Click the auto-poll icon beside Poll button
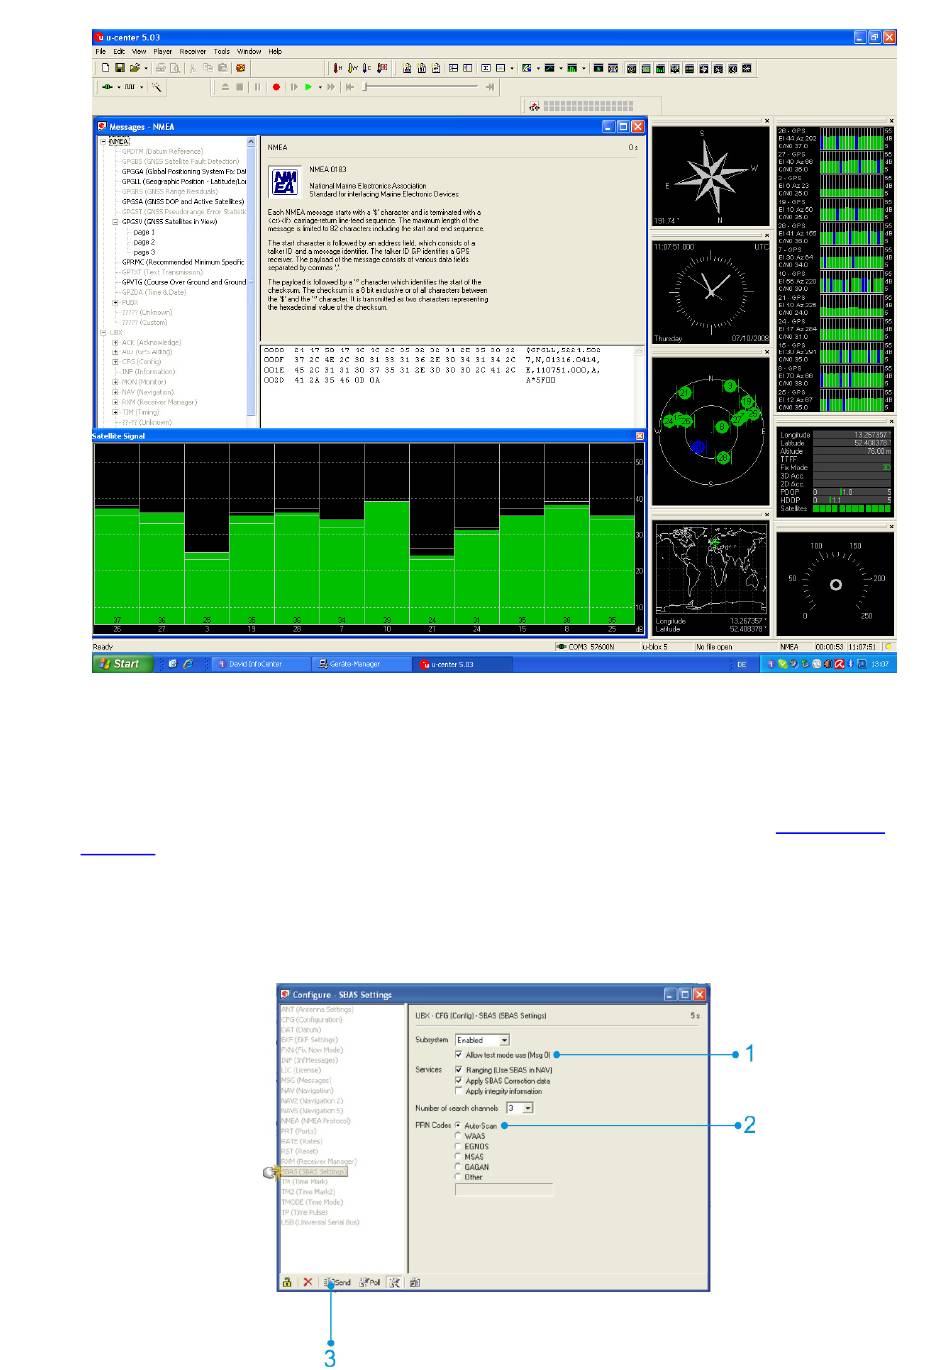This screenshot has width=950, height=1370. tap(394, 1282)
